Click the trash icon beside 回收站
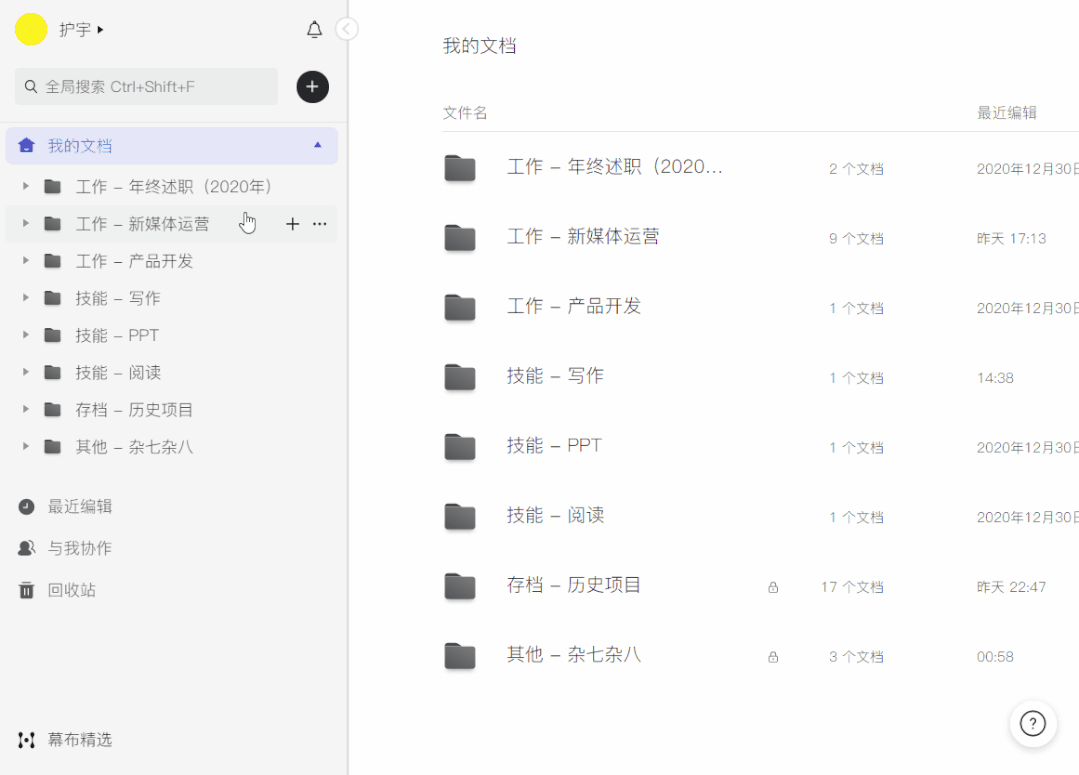The width and height of the screenshot is (1079, 775). [x=26, y=590]
